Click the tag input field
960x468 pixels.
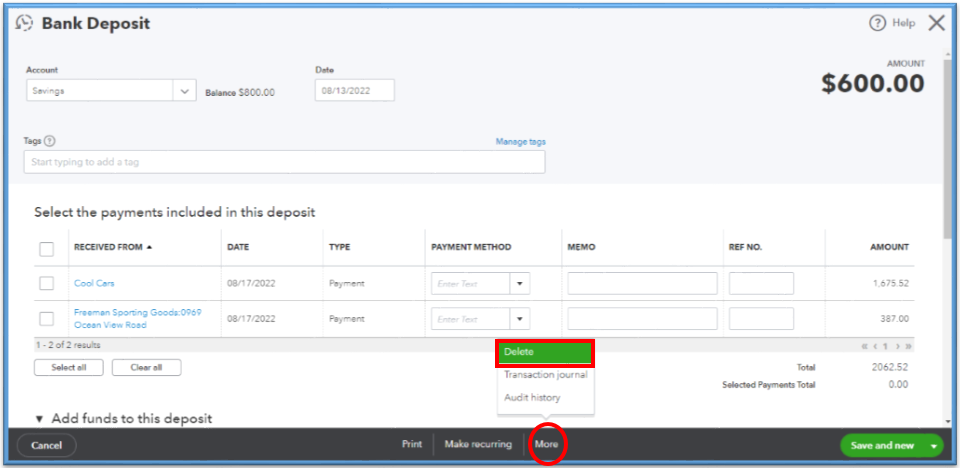(x=284, y=162)
